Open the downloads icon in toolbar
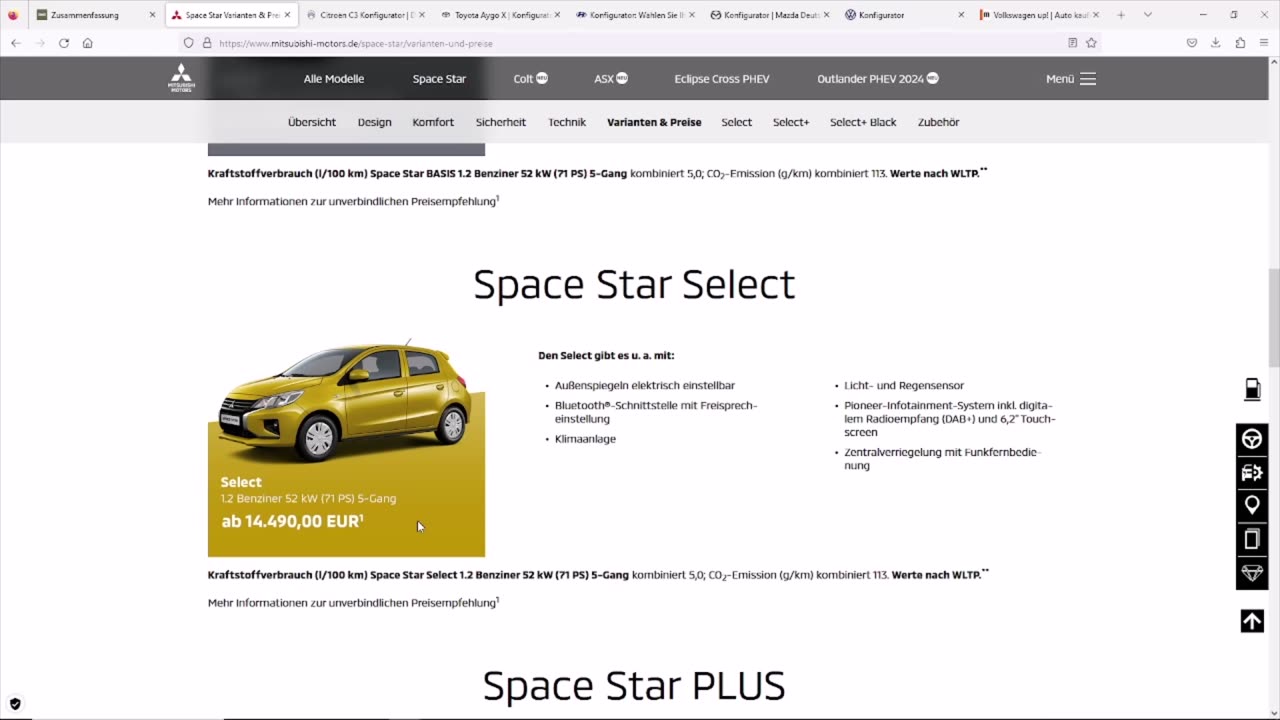The image size is (1280, 720). pos(1216,43)
